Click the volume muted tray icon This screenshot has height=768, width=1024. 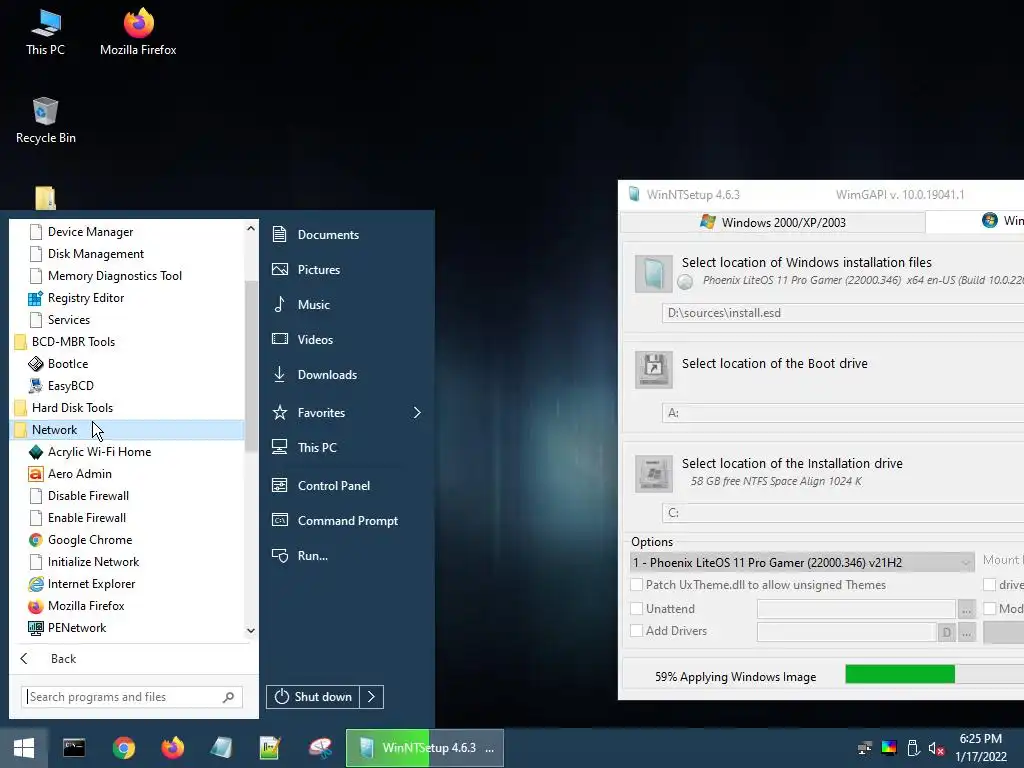pos(936,748)
